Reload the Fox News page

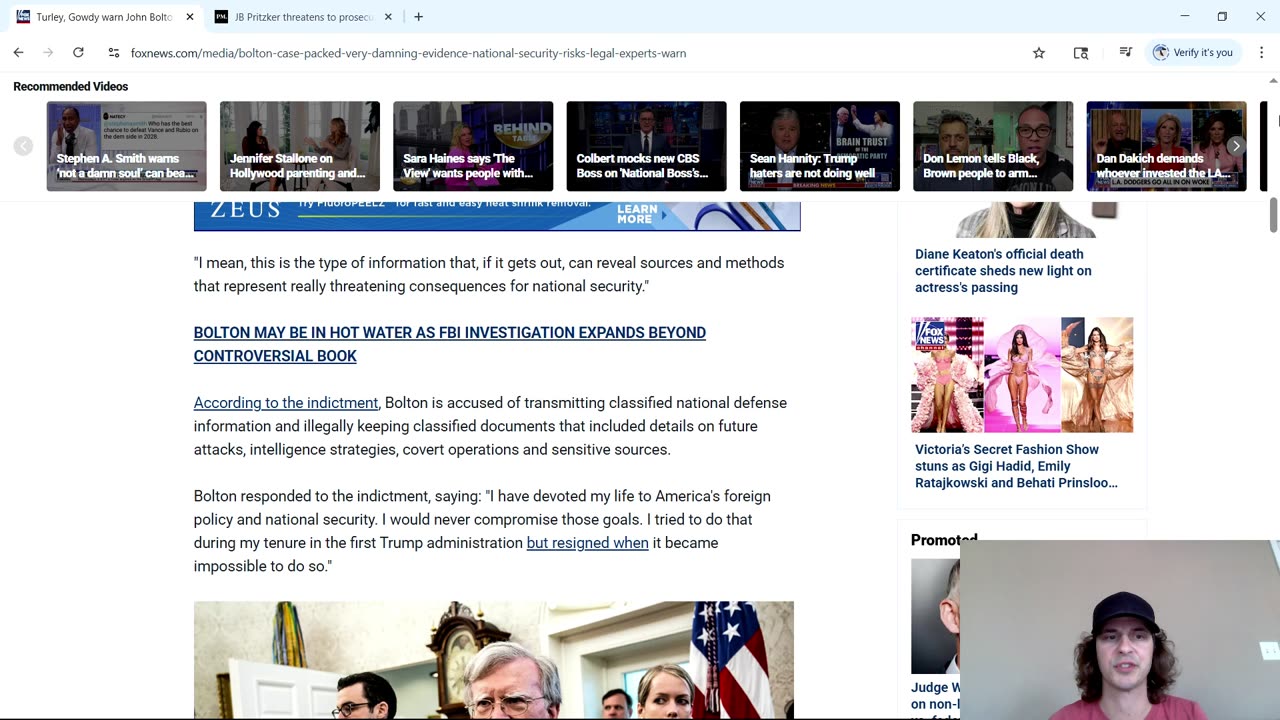[78, 53]
